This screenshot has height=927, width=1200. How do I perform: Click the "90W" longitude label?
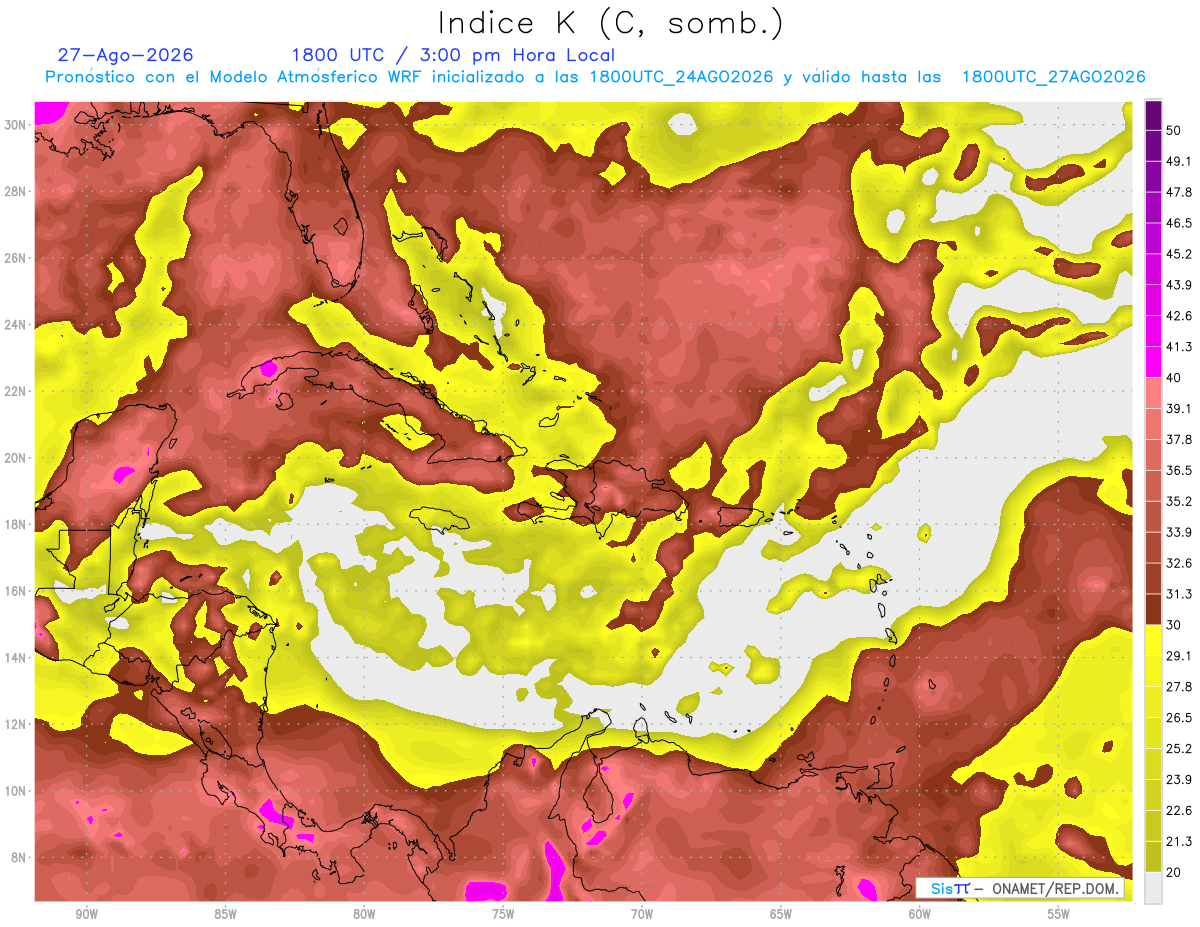86,914
